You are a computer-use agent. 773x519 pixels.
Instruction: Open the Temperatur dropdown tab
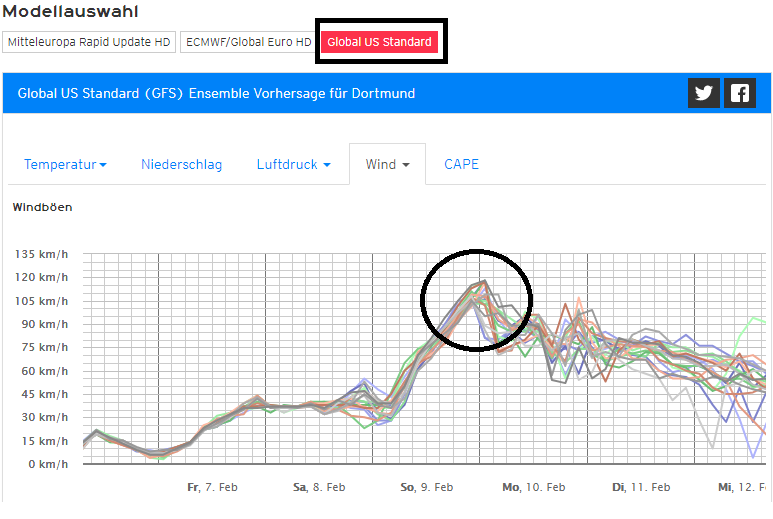pos(65,164)
